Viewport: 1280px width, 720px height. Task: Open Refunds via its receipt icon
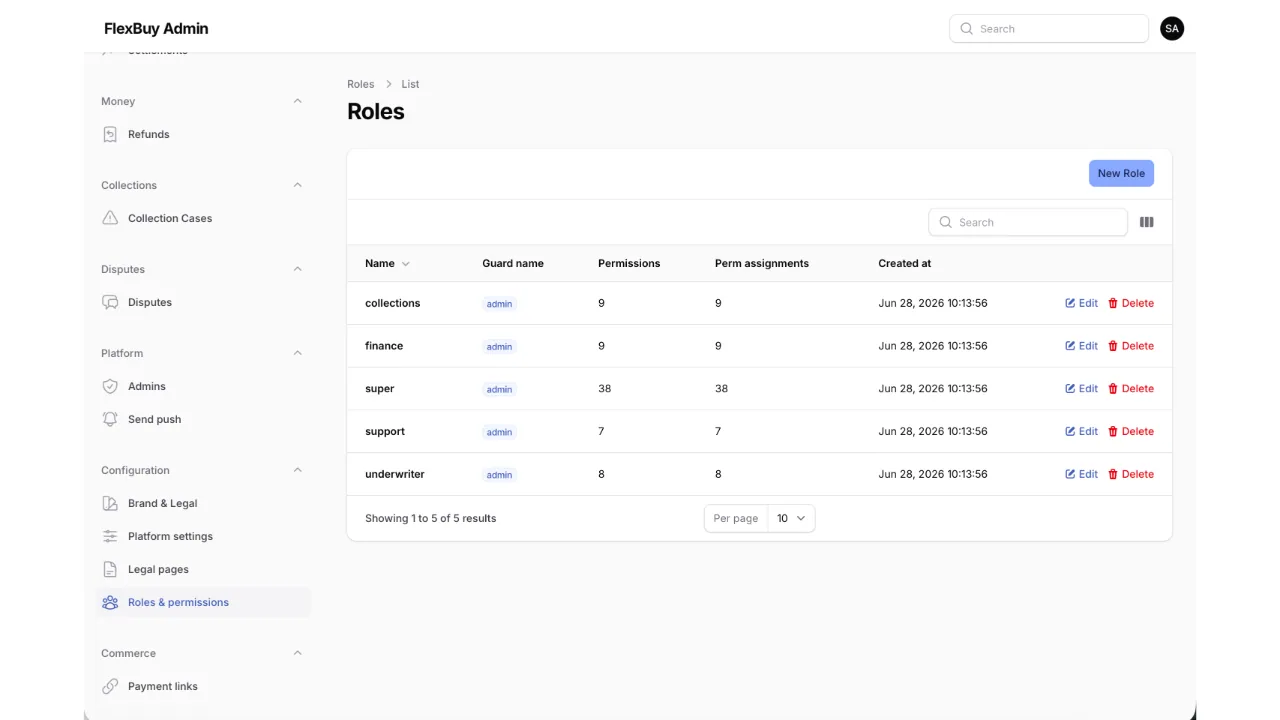point(110,134)
